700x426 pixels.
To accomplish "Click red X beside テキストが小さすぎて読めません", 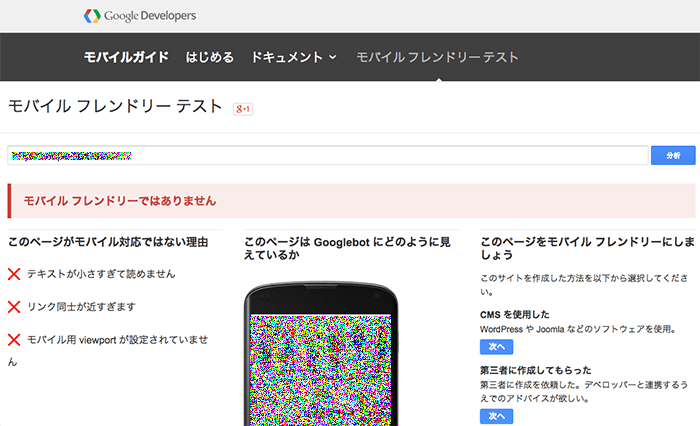I will (x=14, y=274).
